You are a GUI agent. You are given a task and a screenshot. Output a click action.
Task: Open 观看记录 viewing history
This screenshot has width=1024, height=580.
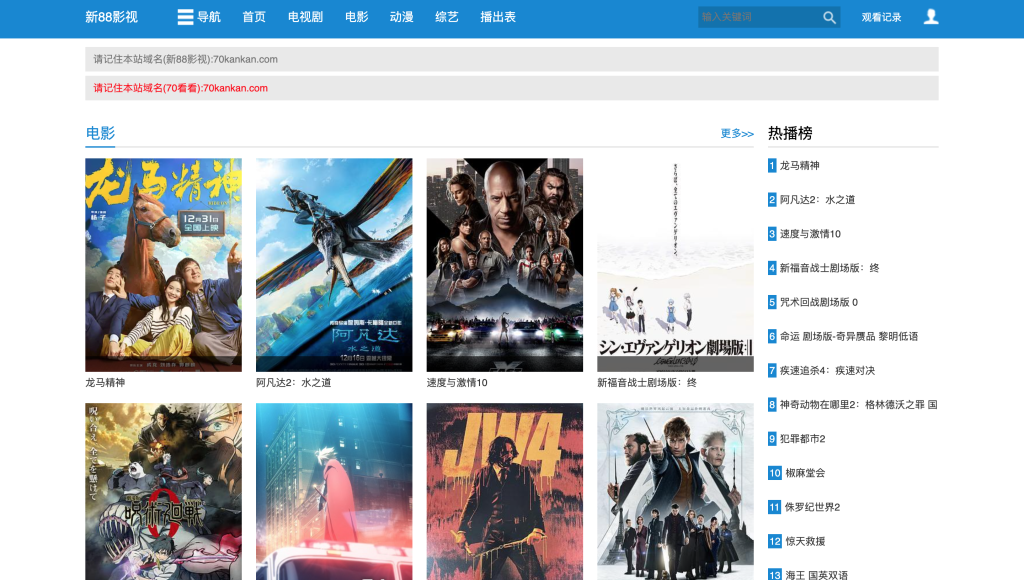point(881,17)
